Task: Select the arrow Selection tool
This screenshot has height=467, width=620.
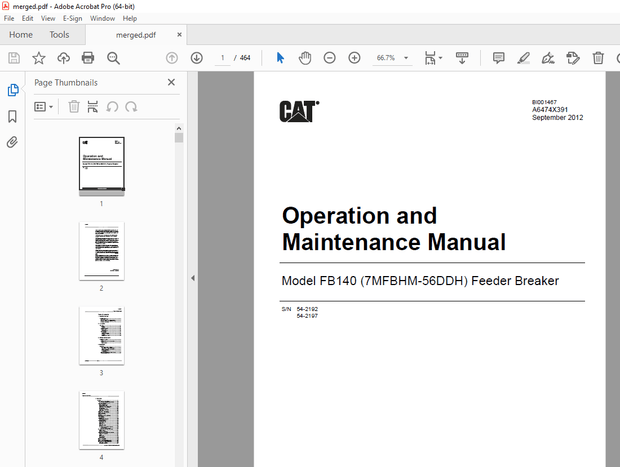Action: coord(280,58)
